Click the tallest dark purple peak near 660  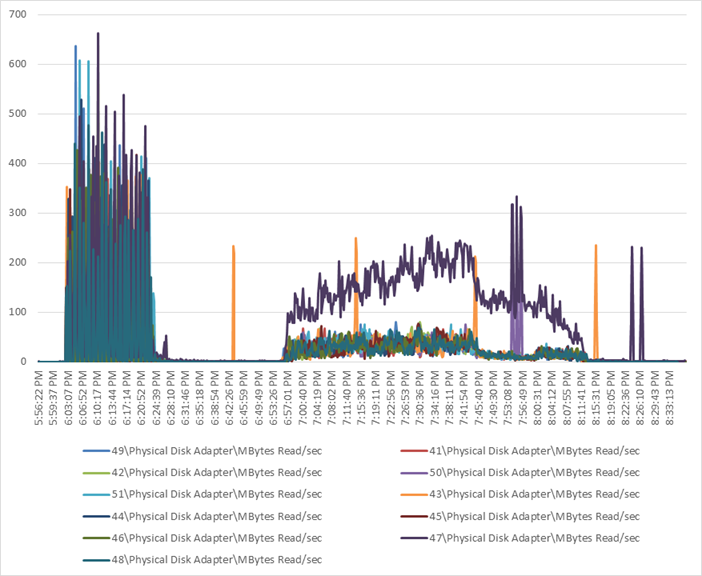point(98,34)
